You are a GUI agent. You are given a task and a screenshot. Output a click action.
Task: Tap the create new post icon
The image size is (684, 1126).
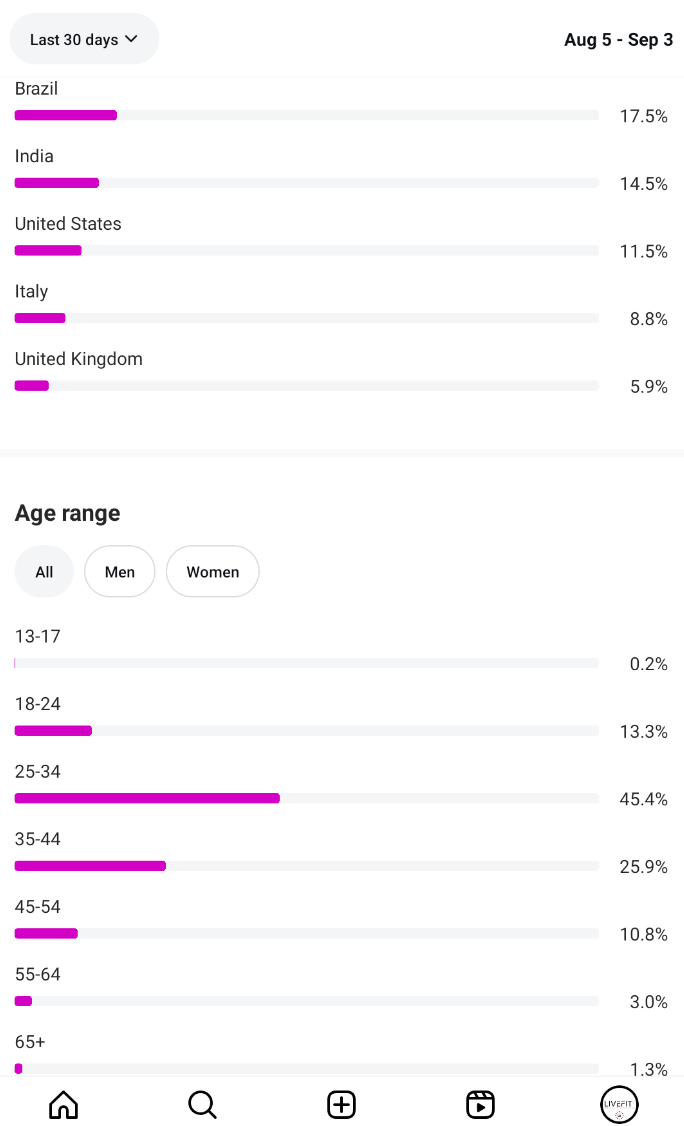341,1104
